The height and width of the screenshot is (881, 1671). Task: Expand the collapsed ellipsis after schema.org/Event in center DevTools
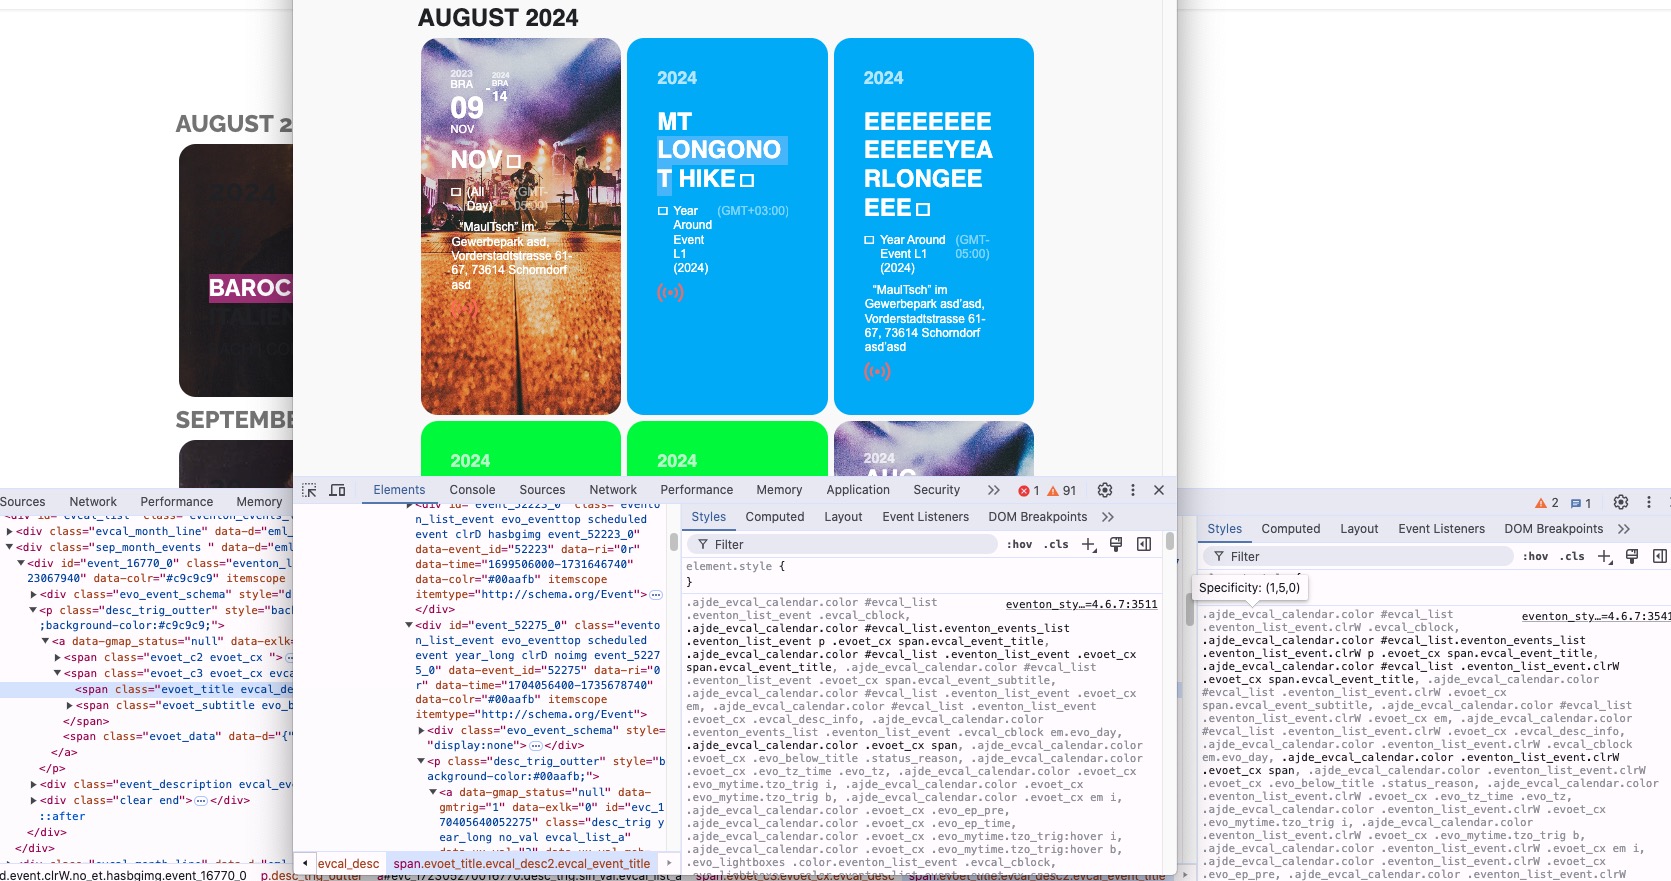click(x=656, y=594)
